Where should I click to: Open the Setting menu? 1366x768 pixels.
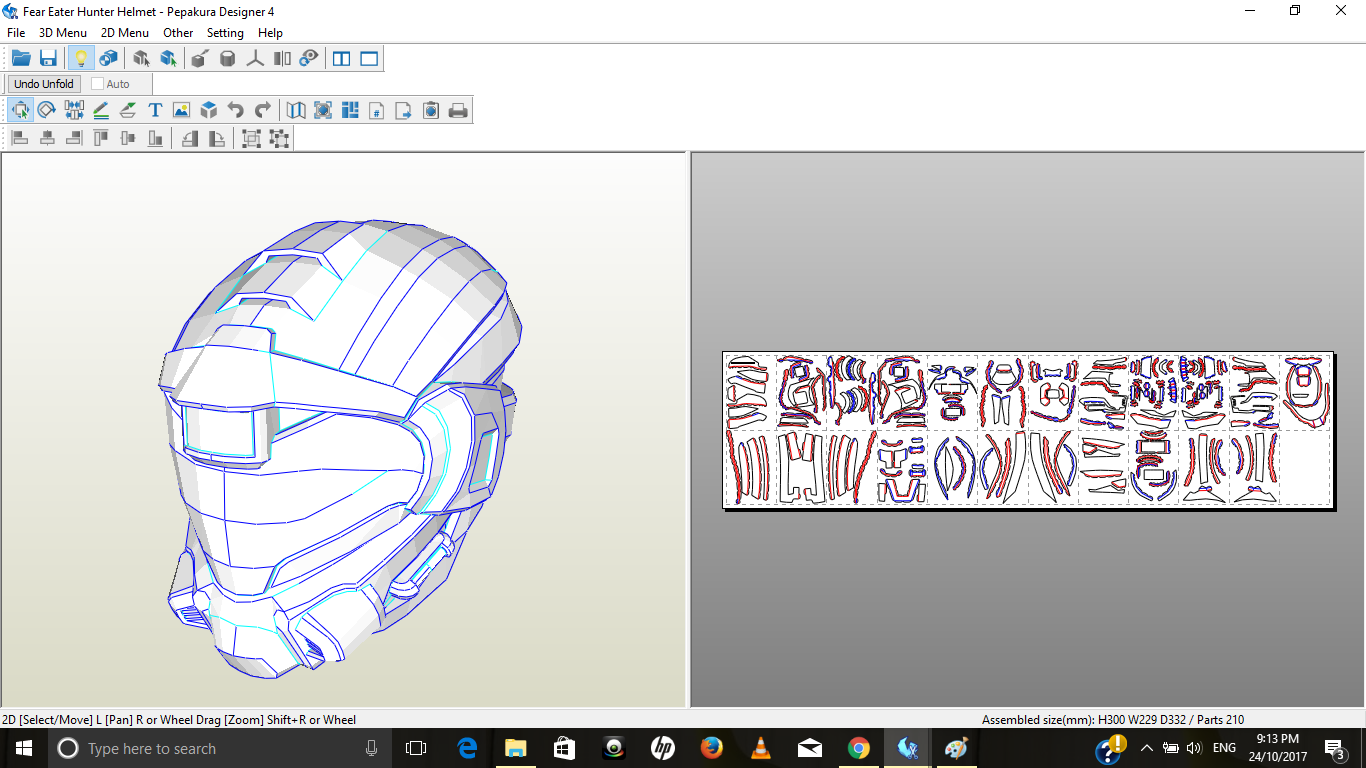click(x=225, y=33)
